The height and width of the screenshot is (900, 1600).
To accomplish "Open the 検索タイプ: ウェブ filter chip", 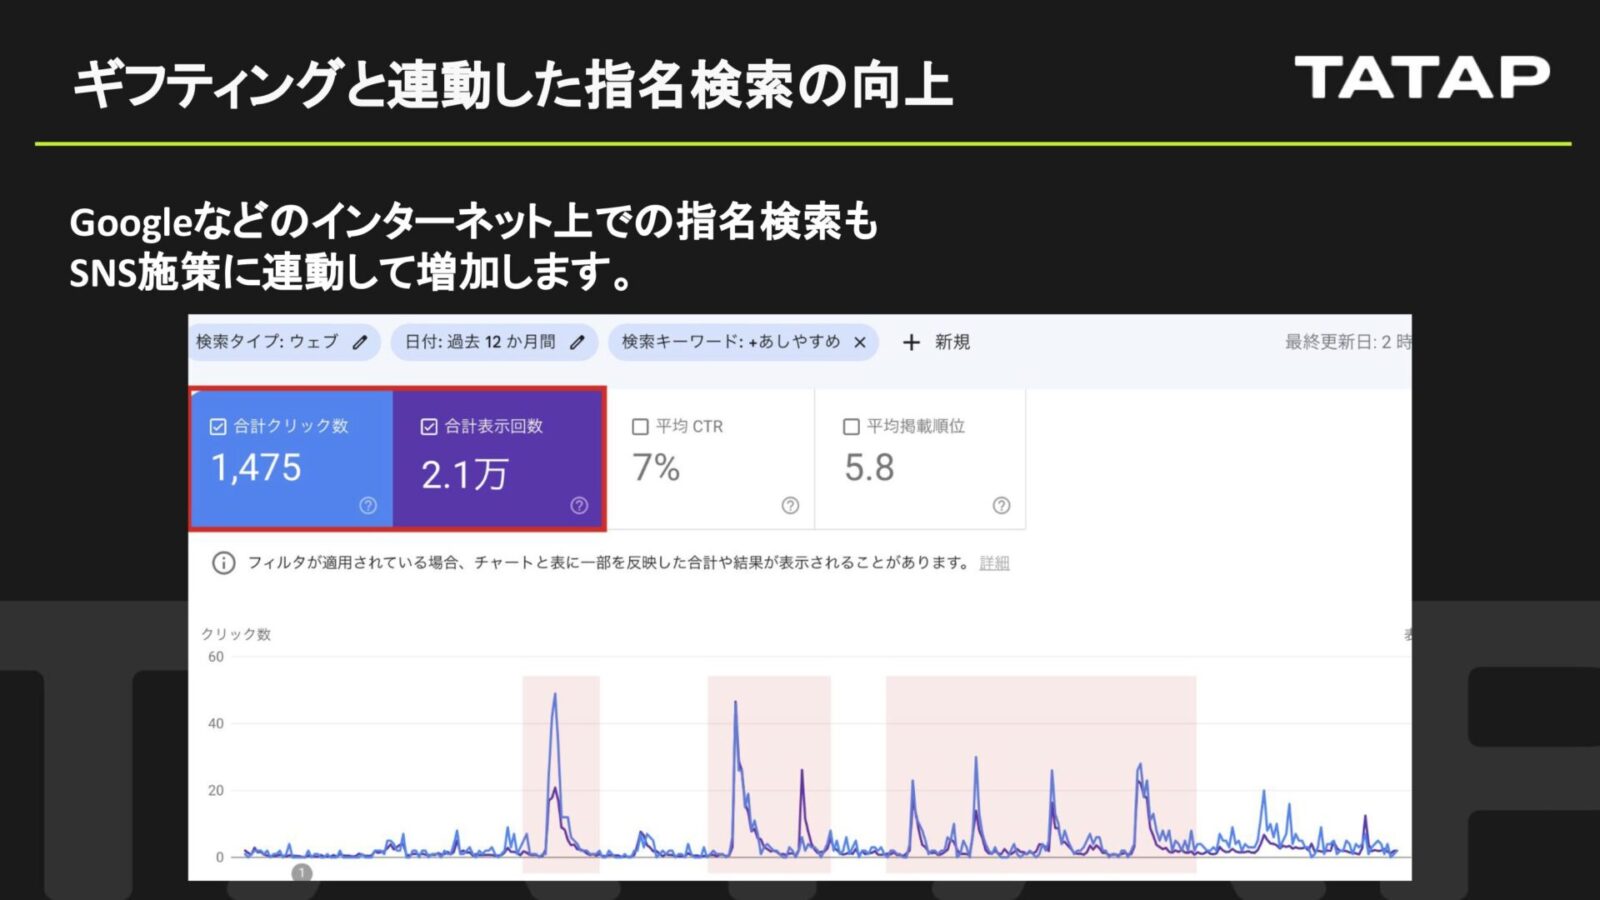I will pyautogui.click(x=270, y=342).
